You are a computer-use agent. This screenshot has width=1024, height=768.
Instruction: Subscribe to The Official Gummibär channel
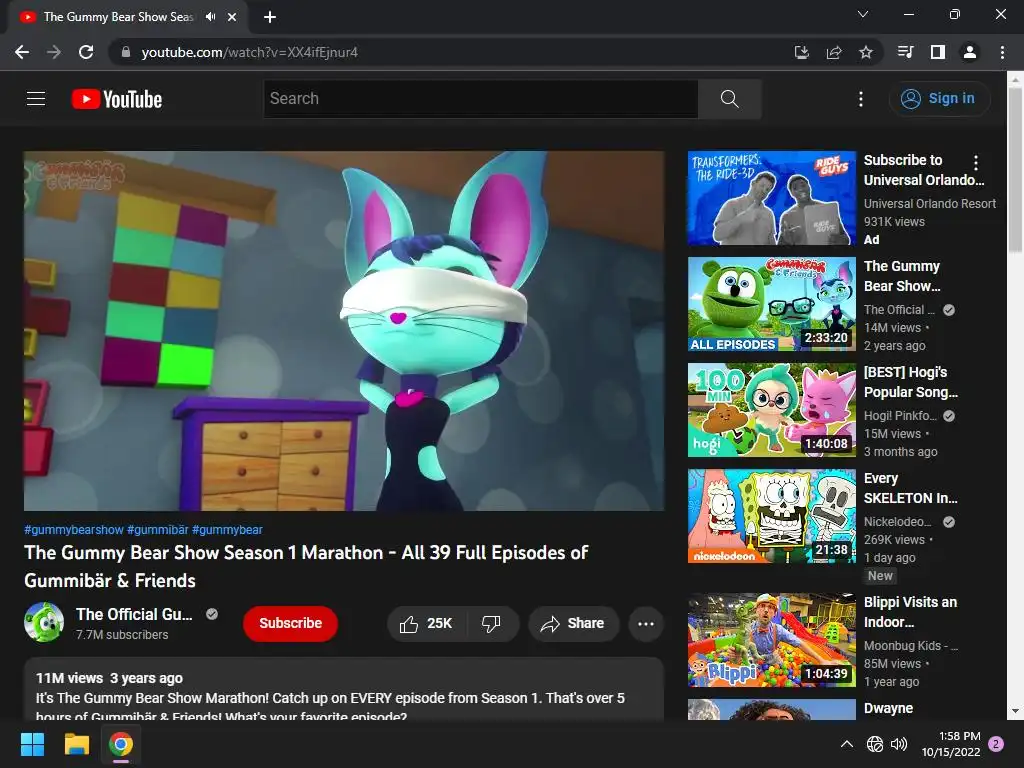[291, 624]
